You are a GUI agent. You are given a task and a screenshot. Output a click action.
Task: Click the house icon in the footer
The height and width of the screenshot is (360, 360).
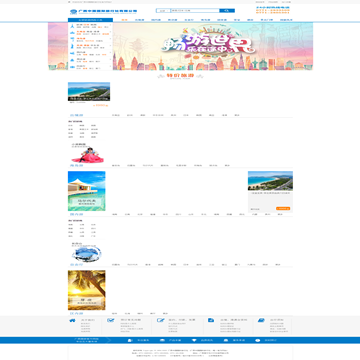[72, 320]
